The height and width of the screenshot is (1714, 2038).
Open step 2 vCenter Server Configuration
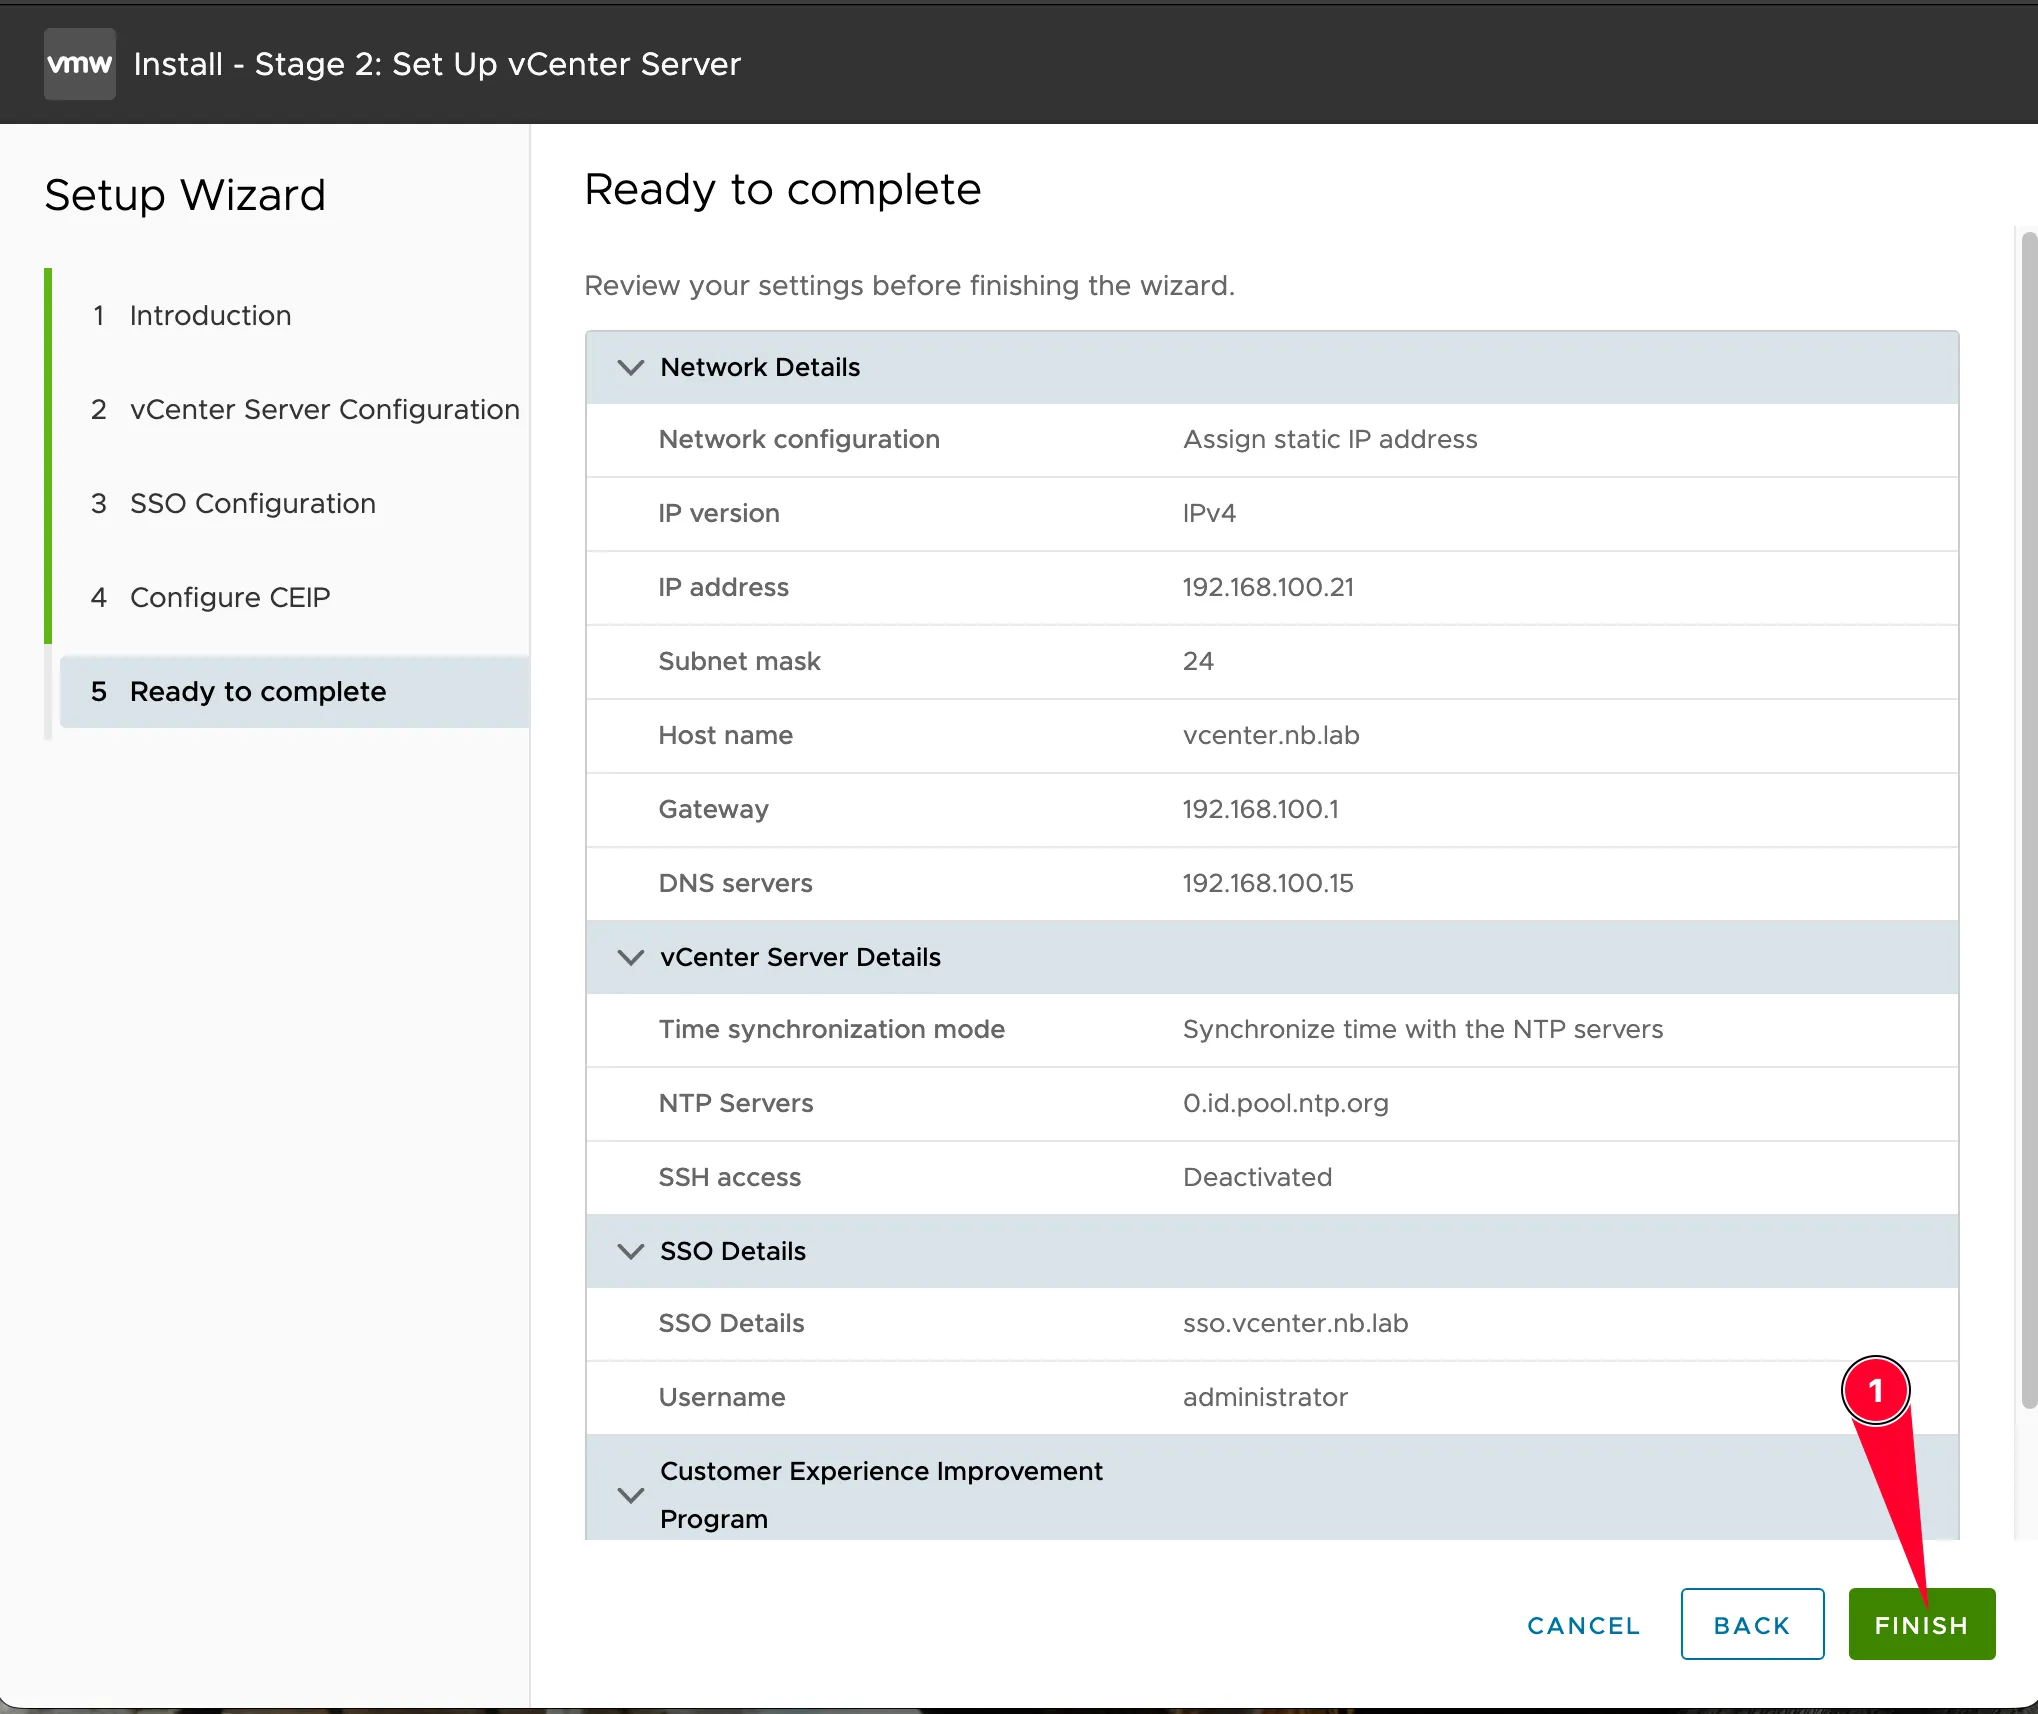pyautogui.click(x=305, y=409)
